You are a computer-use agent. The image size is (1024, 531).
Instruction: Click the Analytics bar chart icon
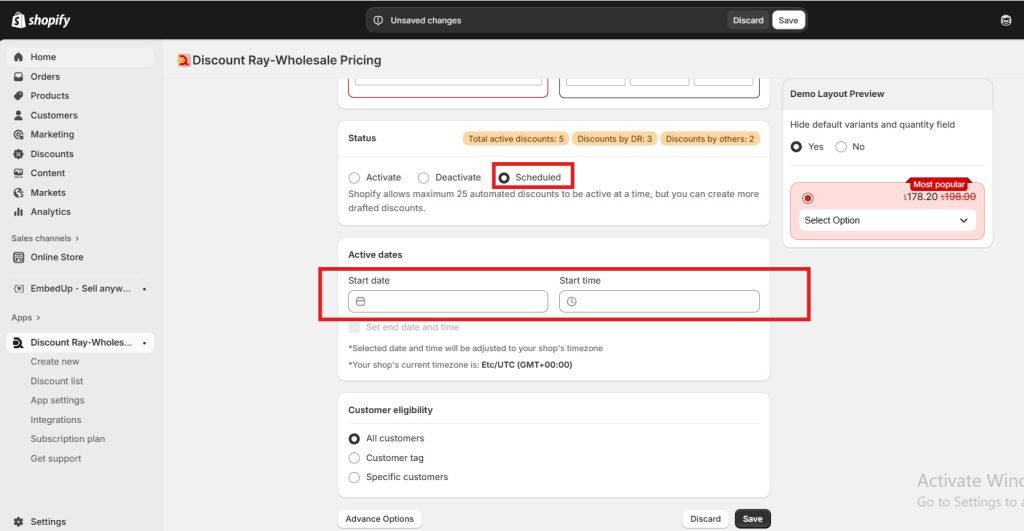click(19, 212)
